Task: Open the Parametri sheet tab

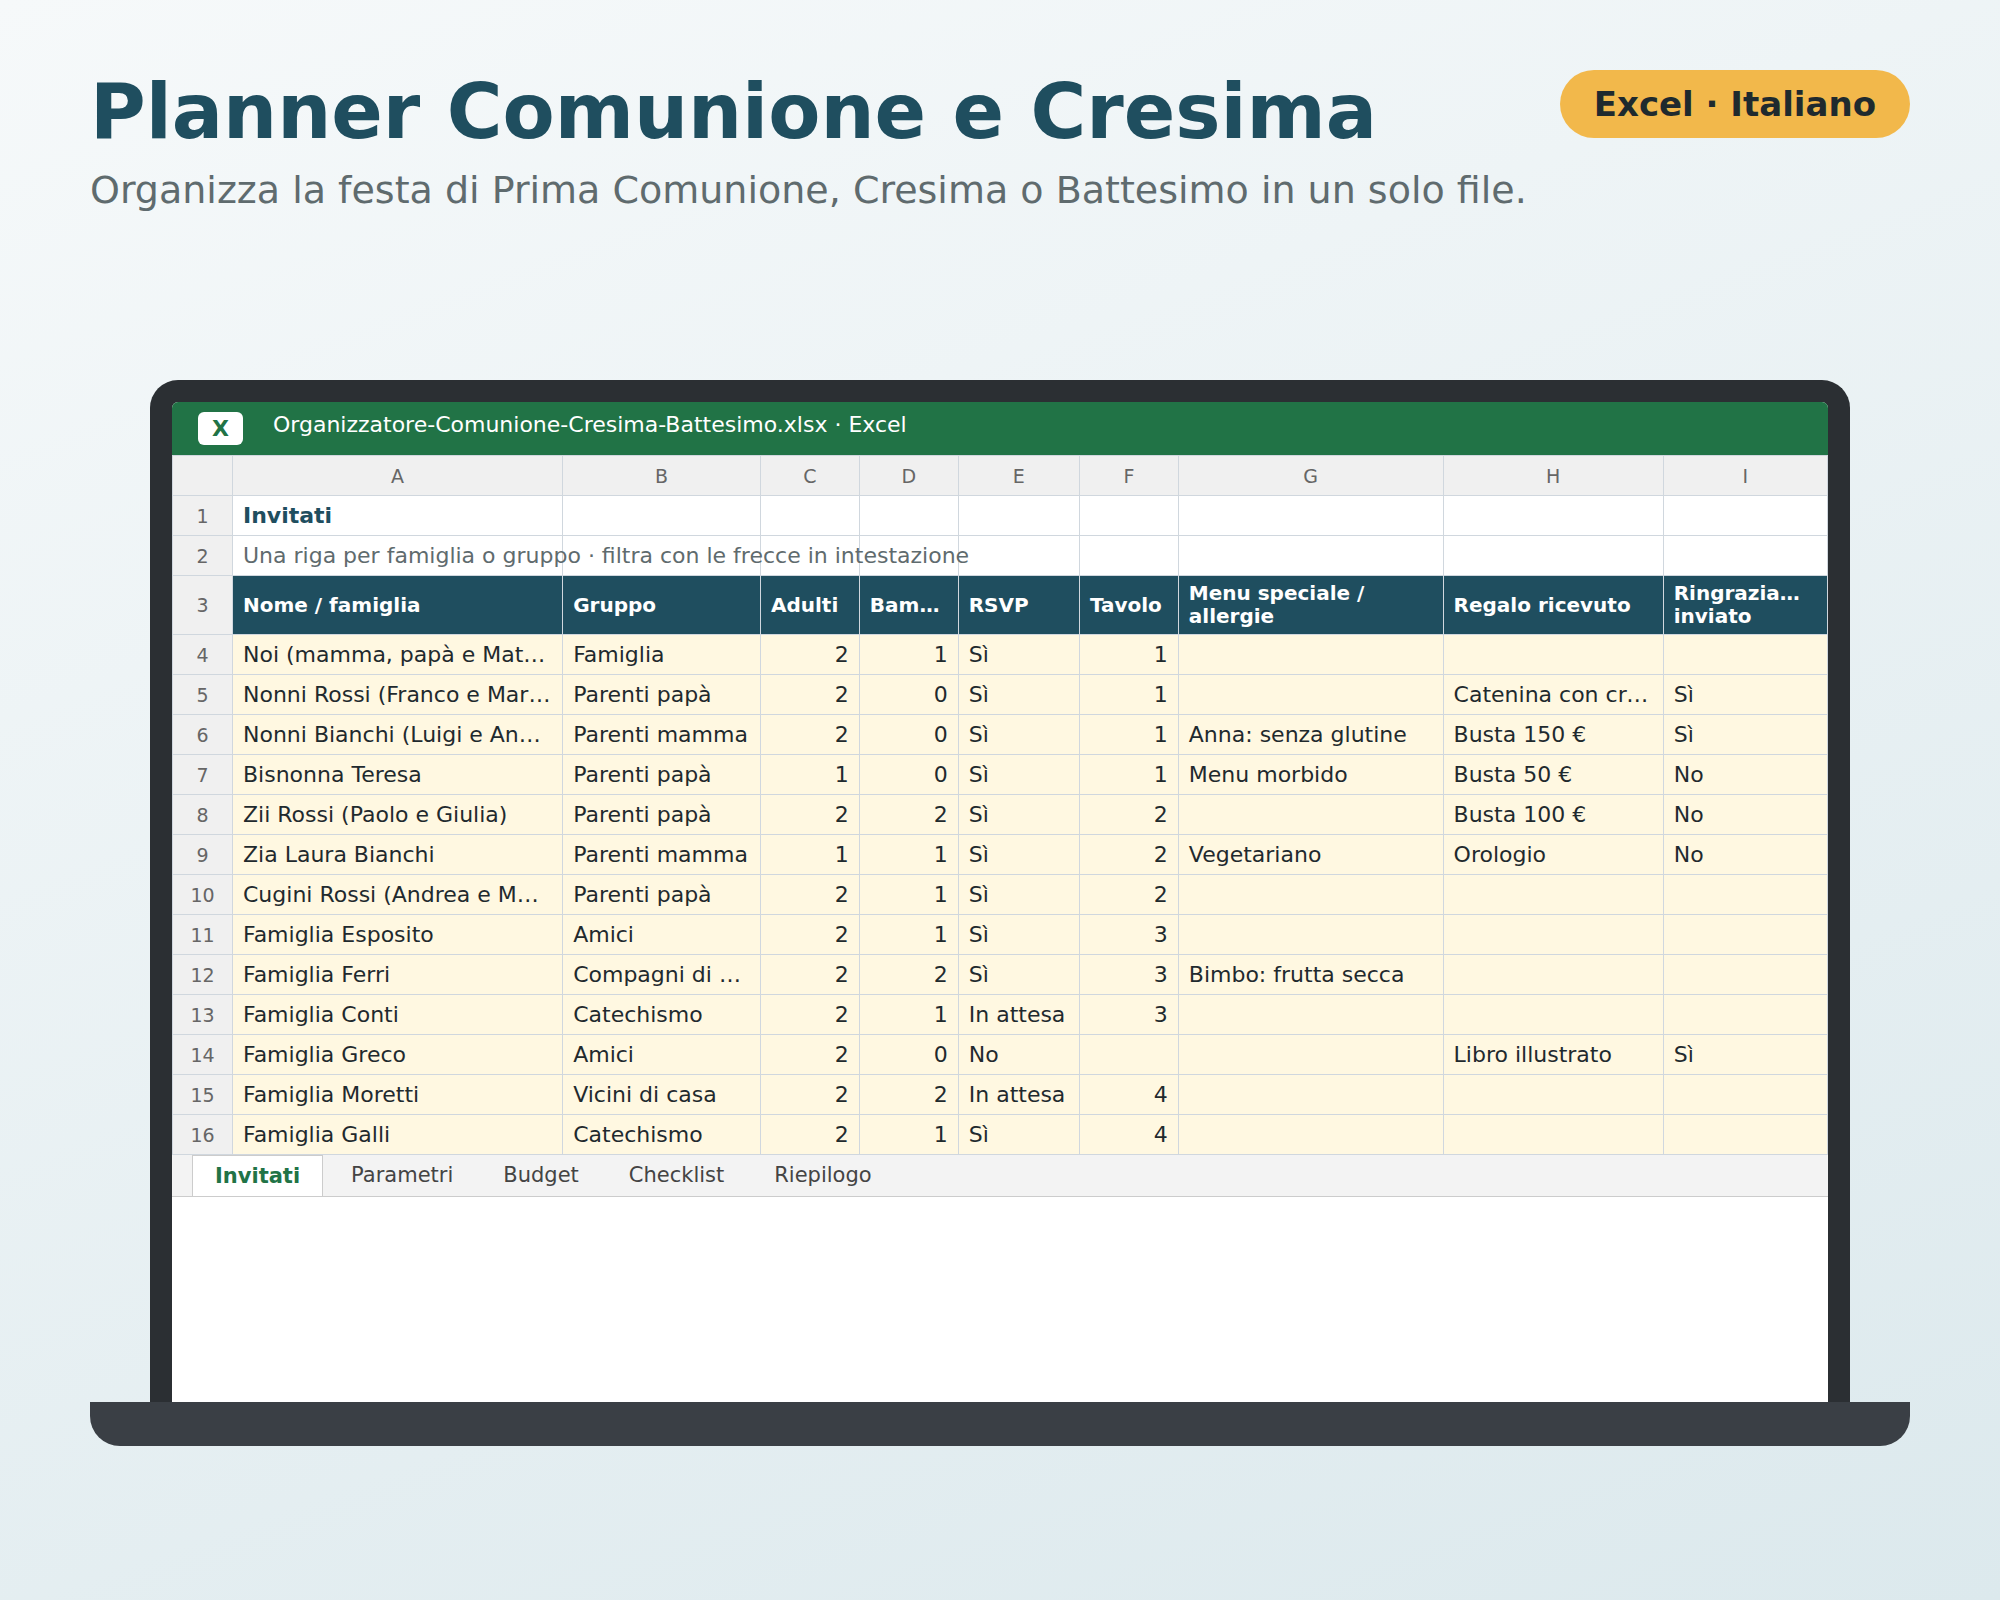Action: 402,1175
